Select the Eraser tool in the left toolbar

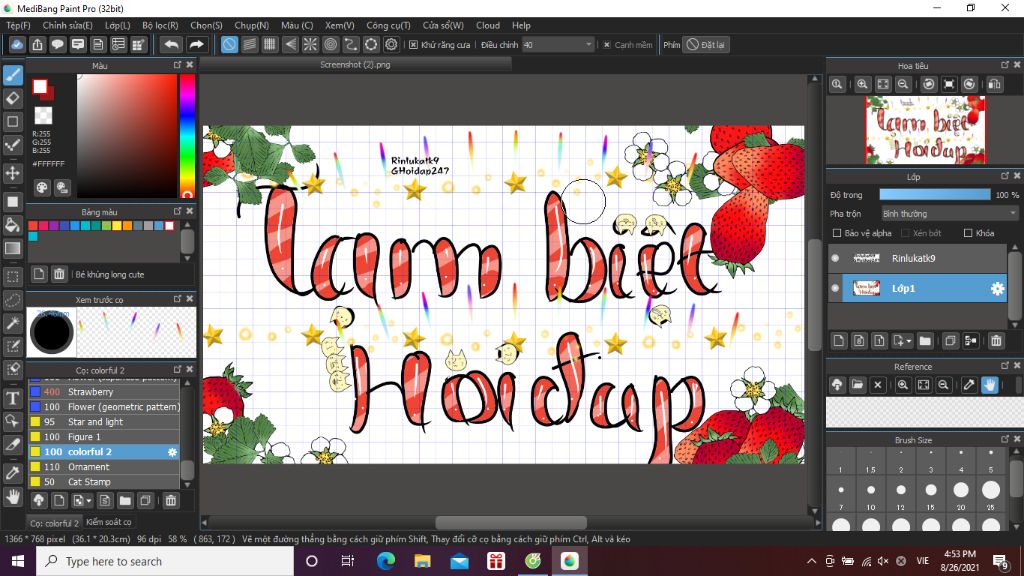click(x=12, y=99)
